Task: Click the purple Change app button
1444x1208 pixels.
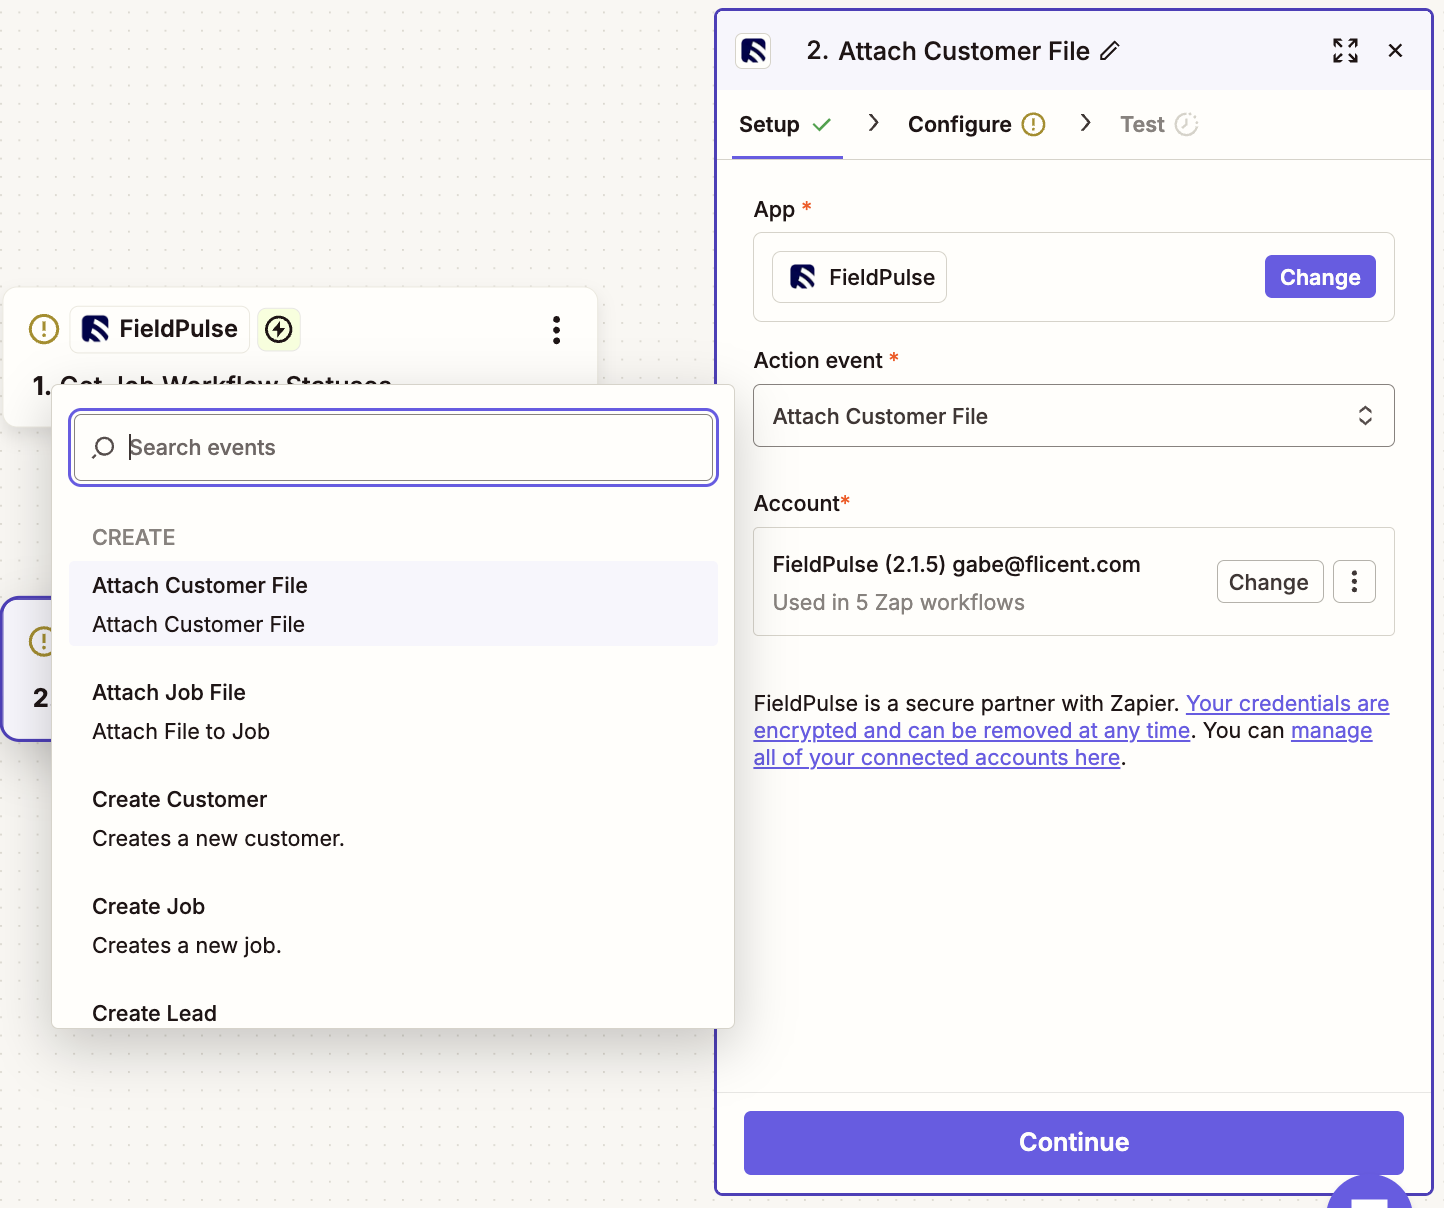Action: (1320, 277)
